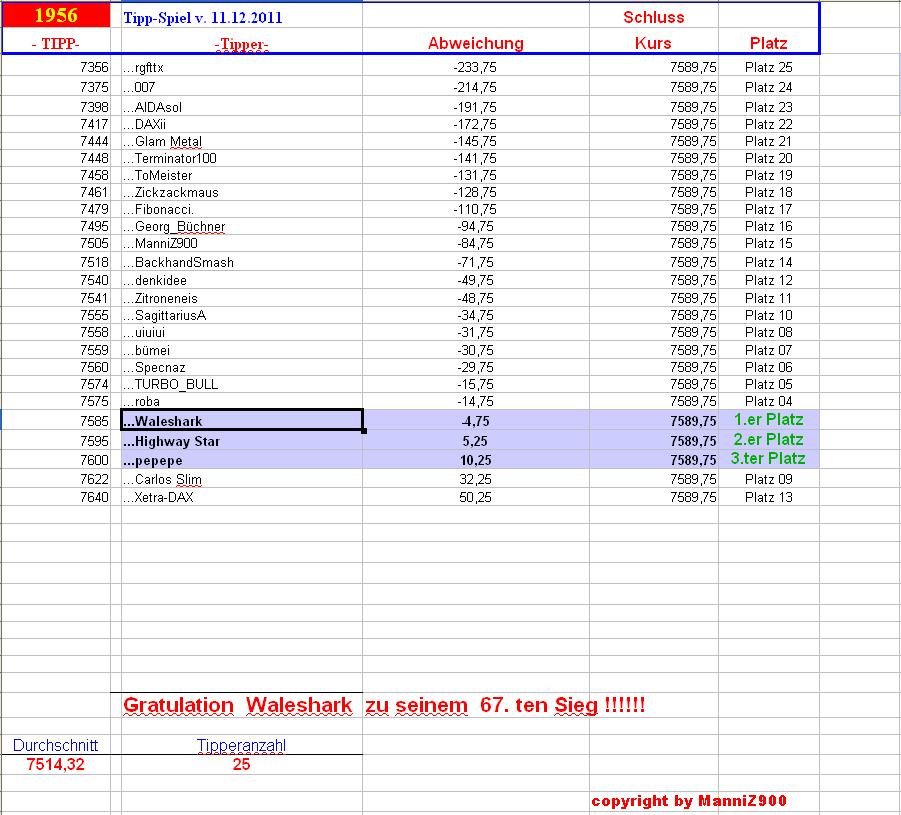
Task: Click the -Tipper- header cell
Action: click(x=240, y=44)
